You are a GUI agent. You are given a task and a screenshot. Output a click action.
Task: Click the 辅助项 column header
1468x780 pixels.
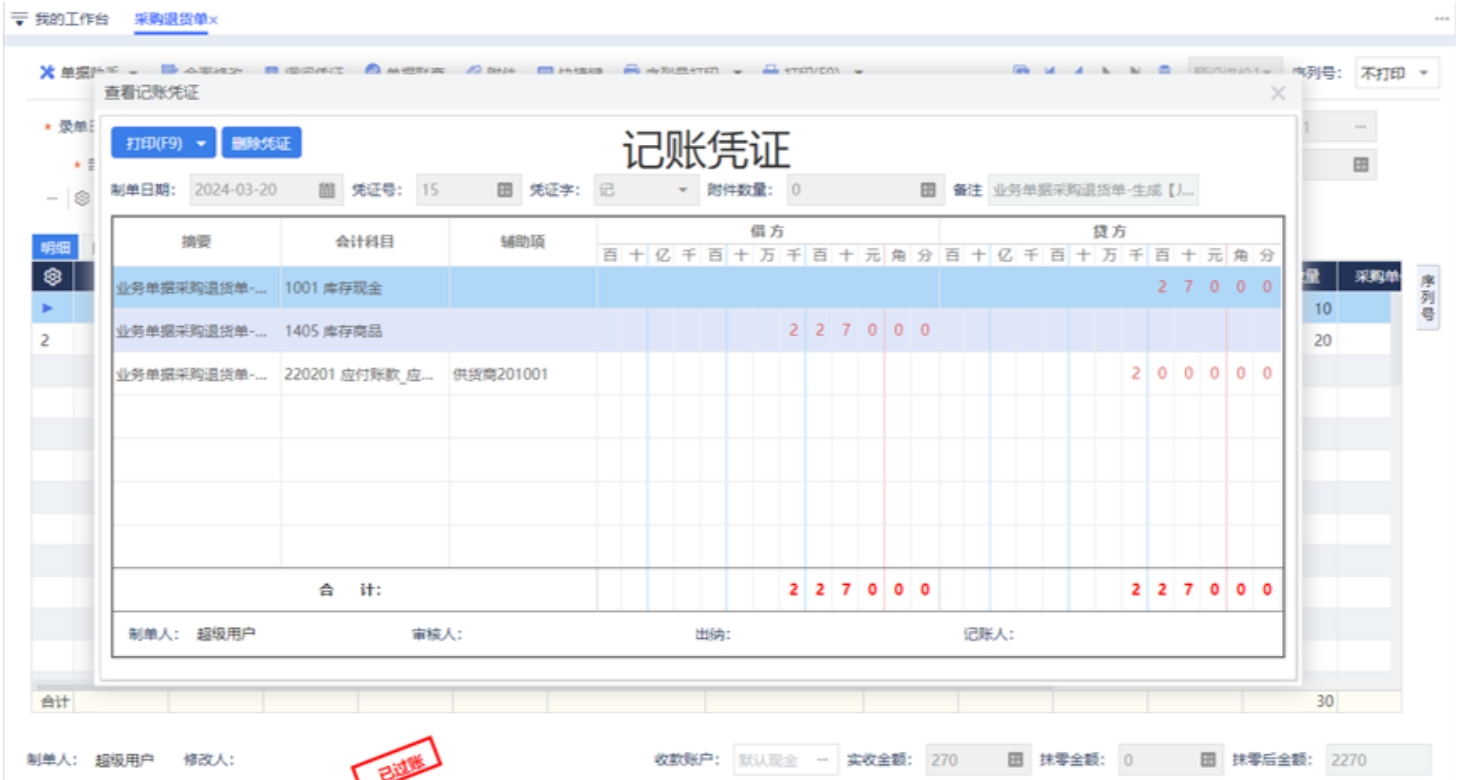(x=523, y=242)
